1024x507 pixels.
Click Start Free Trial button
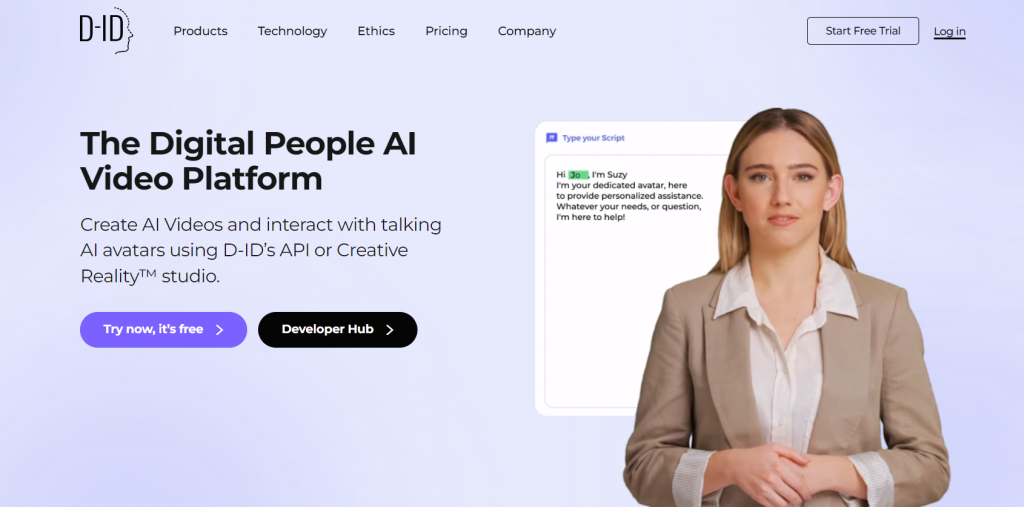[863, 31]
